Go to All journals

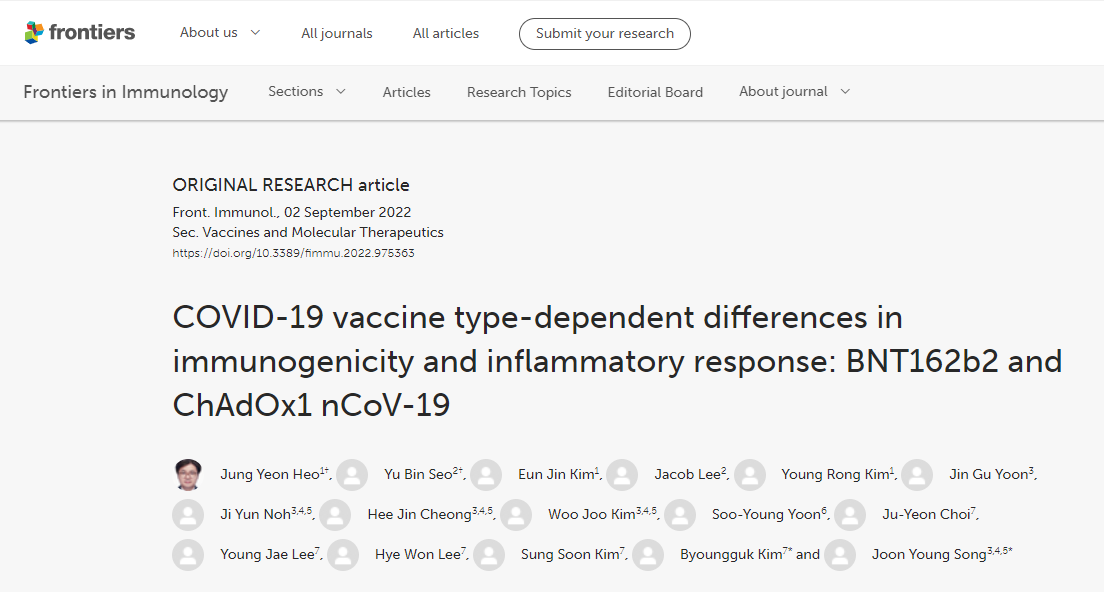[x=337, y=33]
